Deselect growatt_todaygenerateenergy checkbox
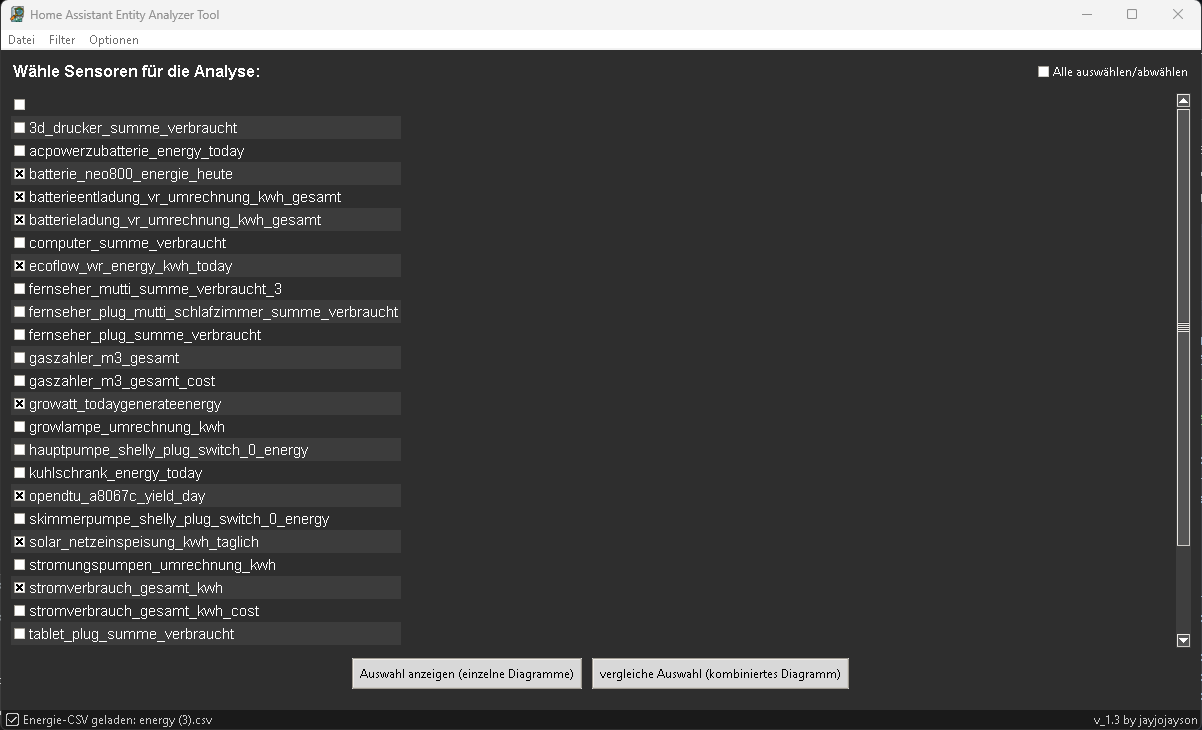 pyautogui.click(x=19, y=404)
